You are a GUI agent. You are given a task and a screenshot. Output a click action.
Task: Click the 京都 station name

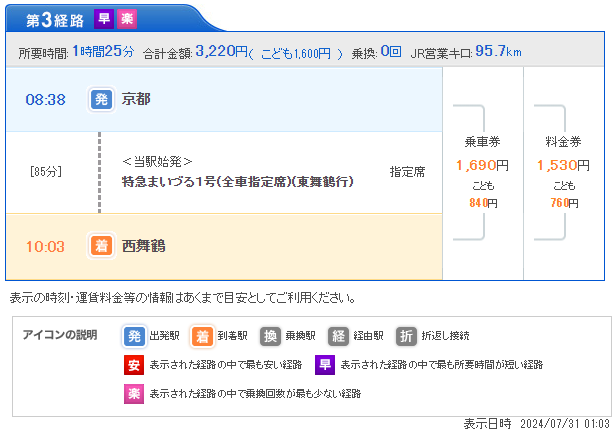[x=136, y=99]
